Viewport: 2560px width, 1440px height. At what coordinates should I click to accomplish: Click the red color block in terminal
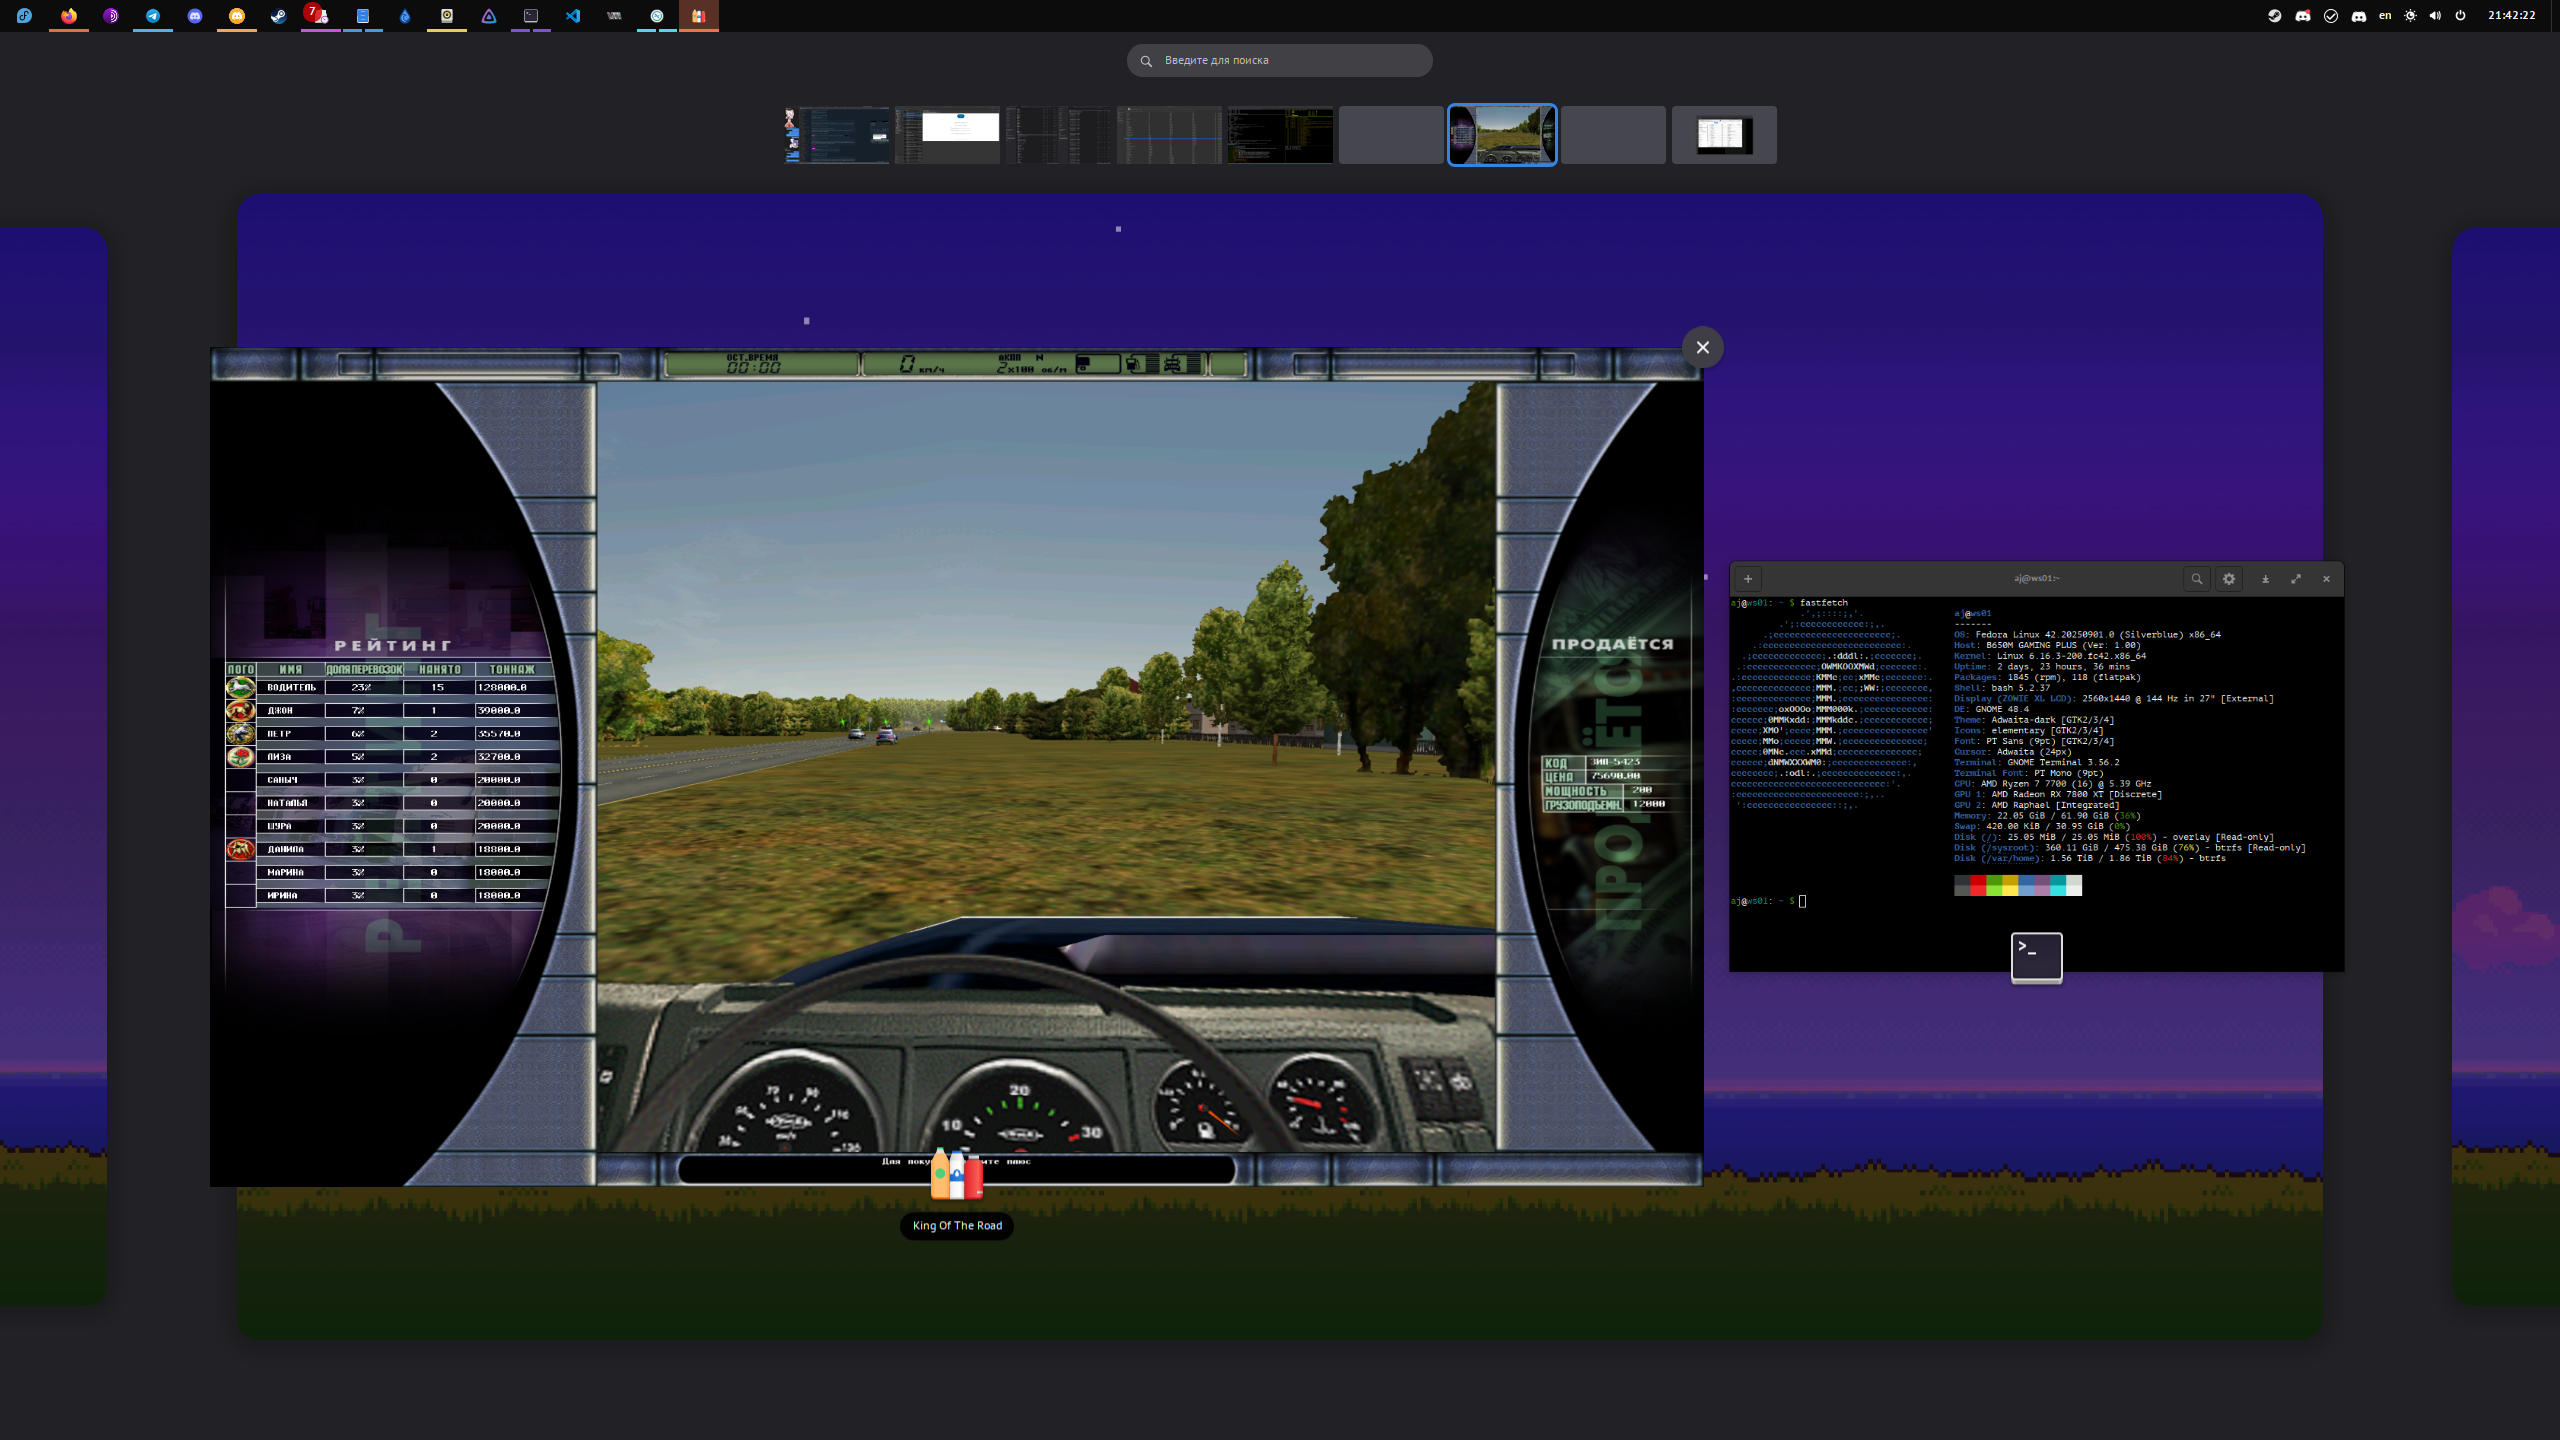[1978, 885]
